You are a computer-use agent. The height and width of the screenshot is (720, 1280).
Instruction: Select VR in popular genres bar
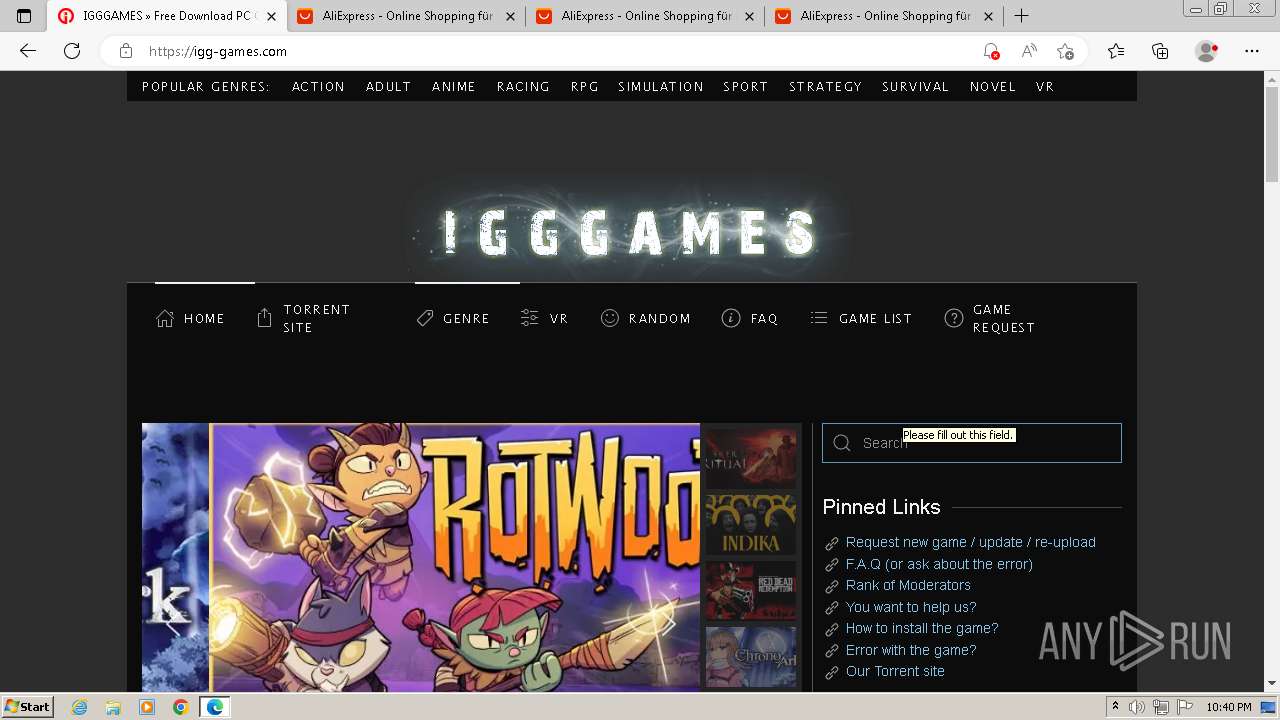click(1045, 87)
